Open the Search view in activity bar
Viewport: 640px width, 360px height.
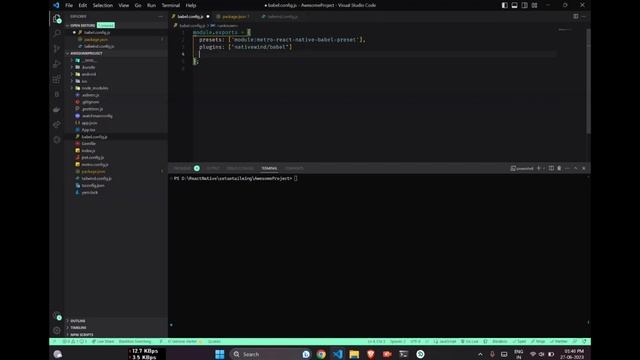[57, 33]
